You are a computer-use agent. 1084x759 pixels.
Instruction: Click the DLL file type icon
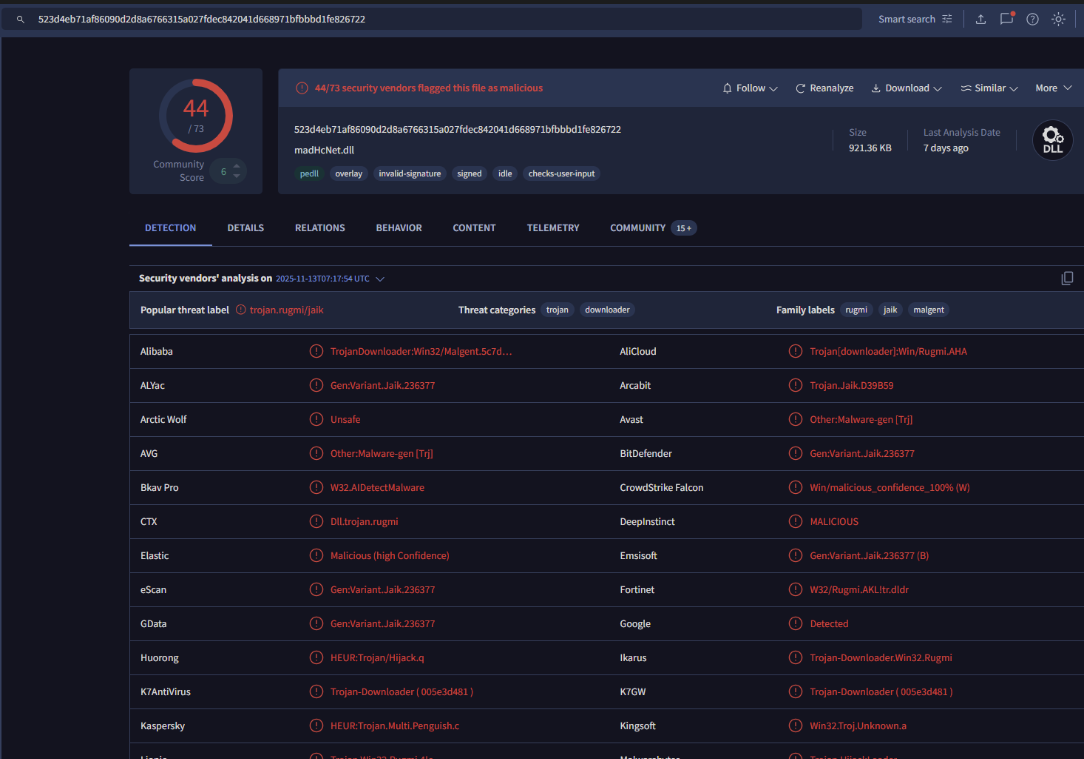pos(1052,141)
